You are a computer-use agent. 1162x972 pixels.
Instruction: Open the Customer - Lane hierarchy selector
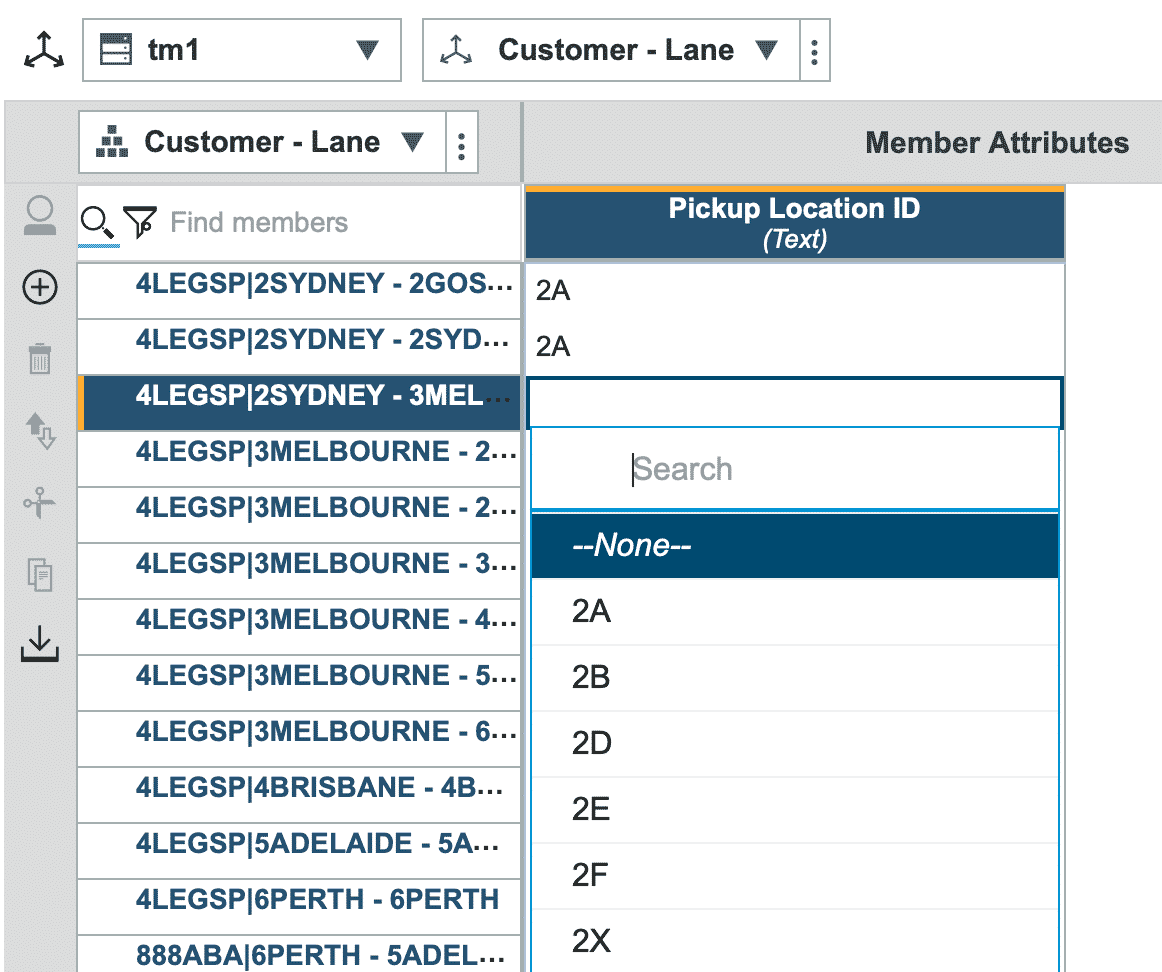(x=413, y=142)
